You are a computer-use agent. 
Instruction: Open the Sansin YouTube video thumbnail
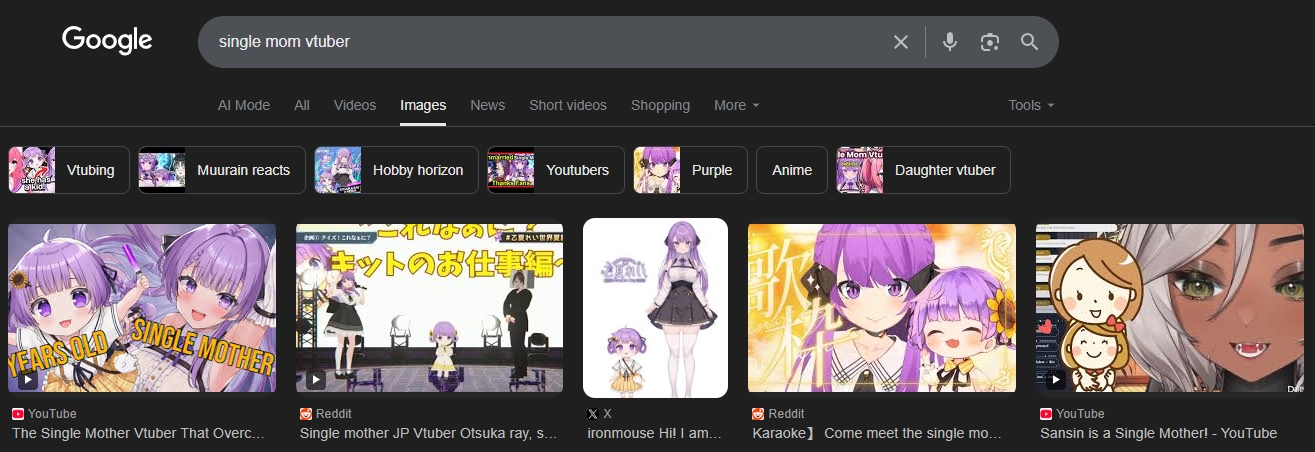[x=1170, y=308]
